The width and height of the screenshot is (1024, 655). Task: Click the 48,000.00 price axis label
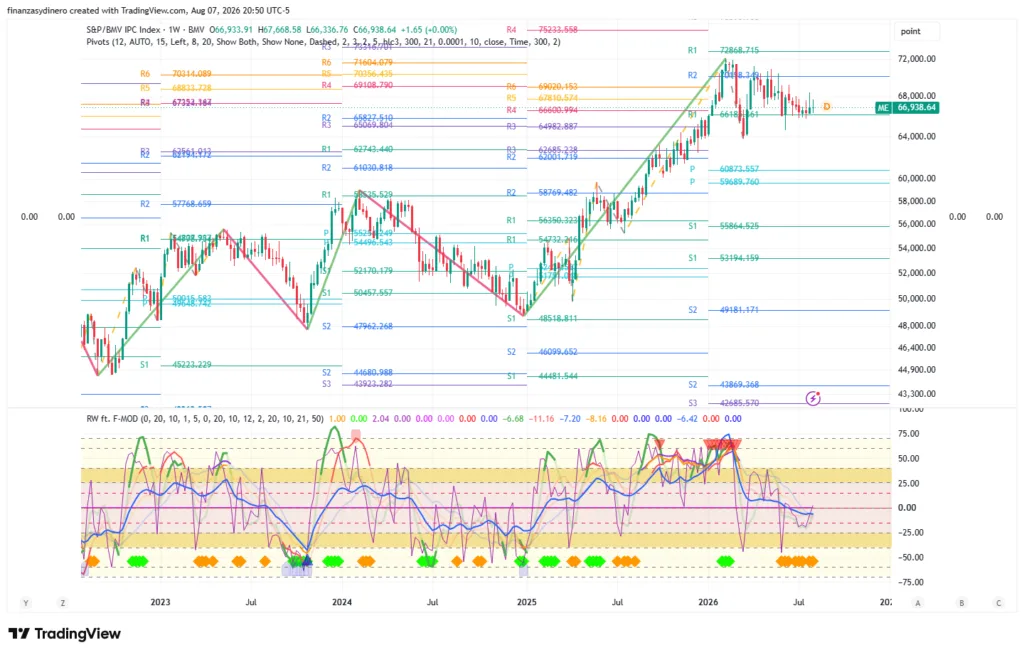point(916,326)
